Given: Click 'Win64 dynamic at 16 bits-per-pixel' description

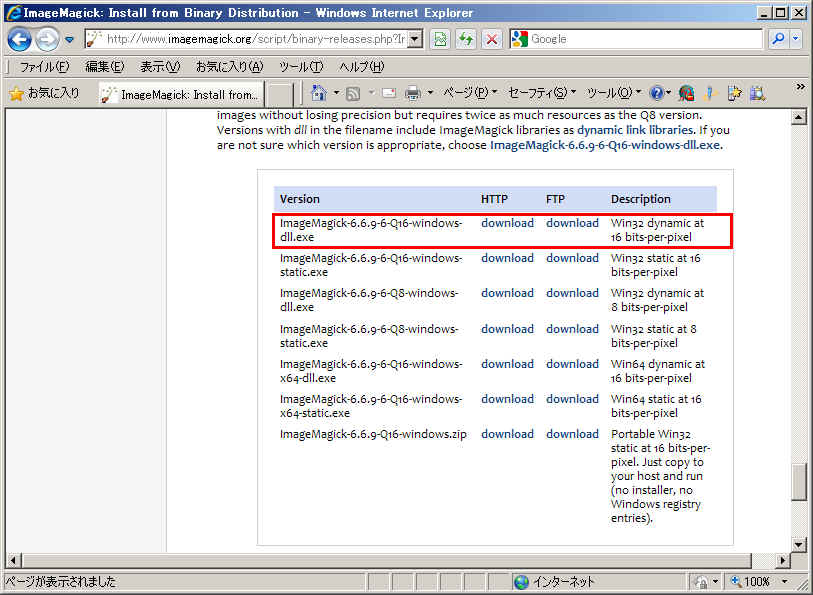Looking at the screenshot, I should click(657, 371).
